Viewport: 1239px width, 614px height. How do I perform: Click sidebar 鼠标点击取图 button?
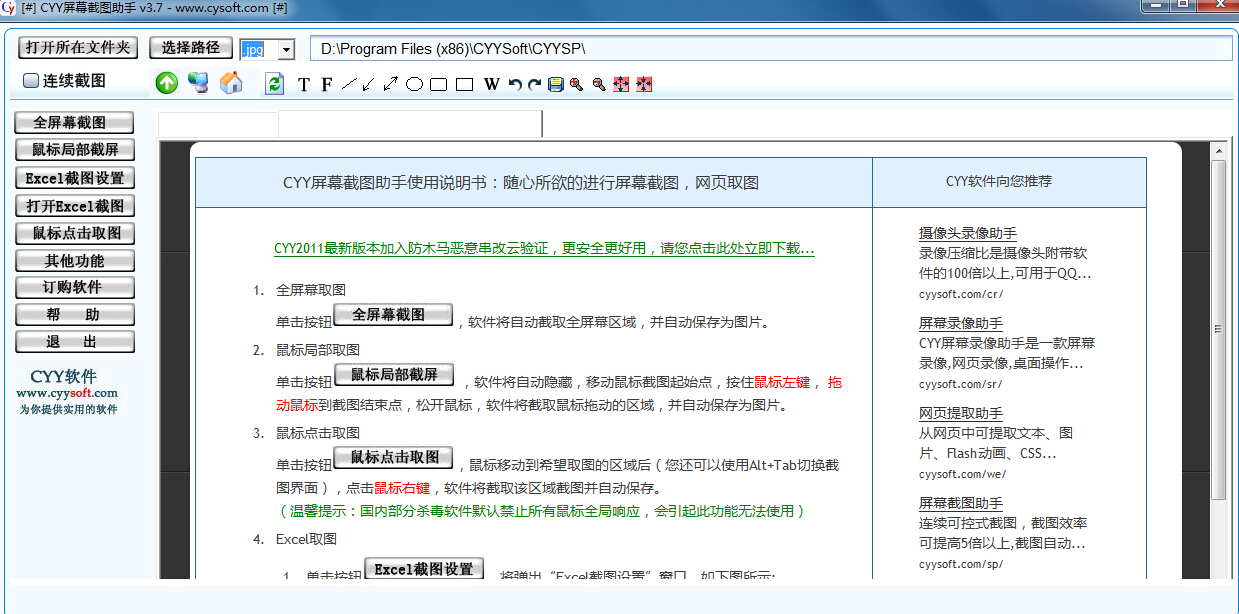click(x=75, y=233)
